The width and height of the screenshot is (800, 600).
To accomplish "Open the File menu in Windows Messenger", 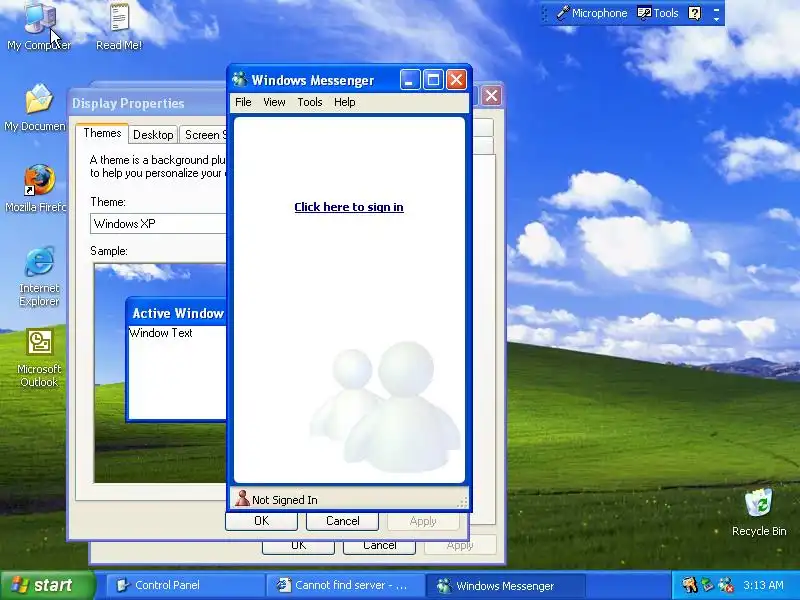I will click(243, 102).
